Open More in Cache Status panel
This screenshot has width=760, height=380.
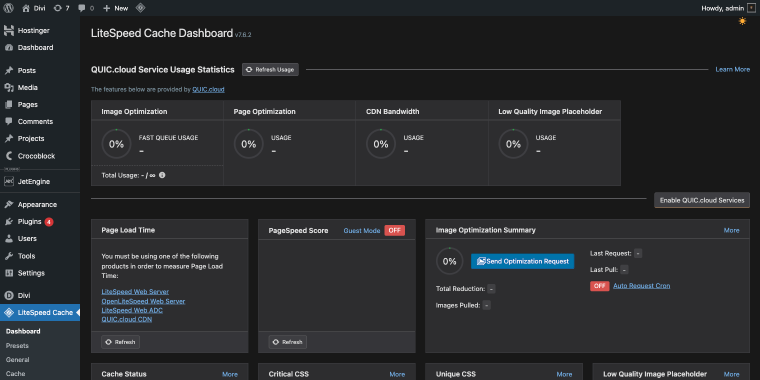230,374
